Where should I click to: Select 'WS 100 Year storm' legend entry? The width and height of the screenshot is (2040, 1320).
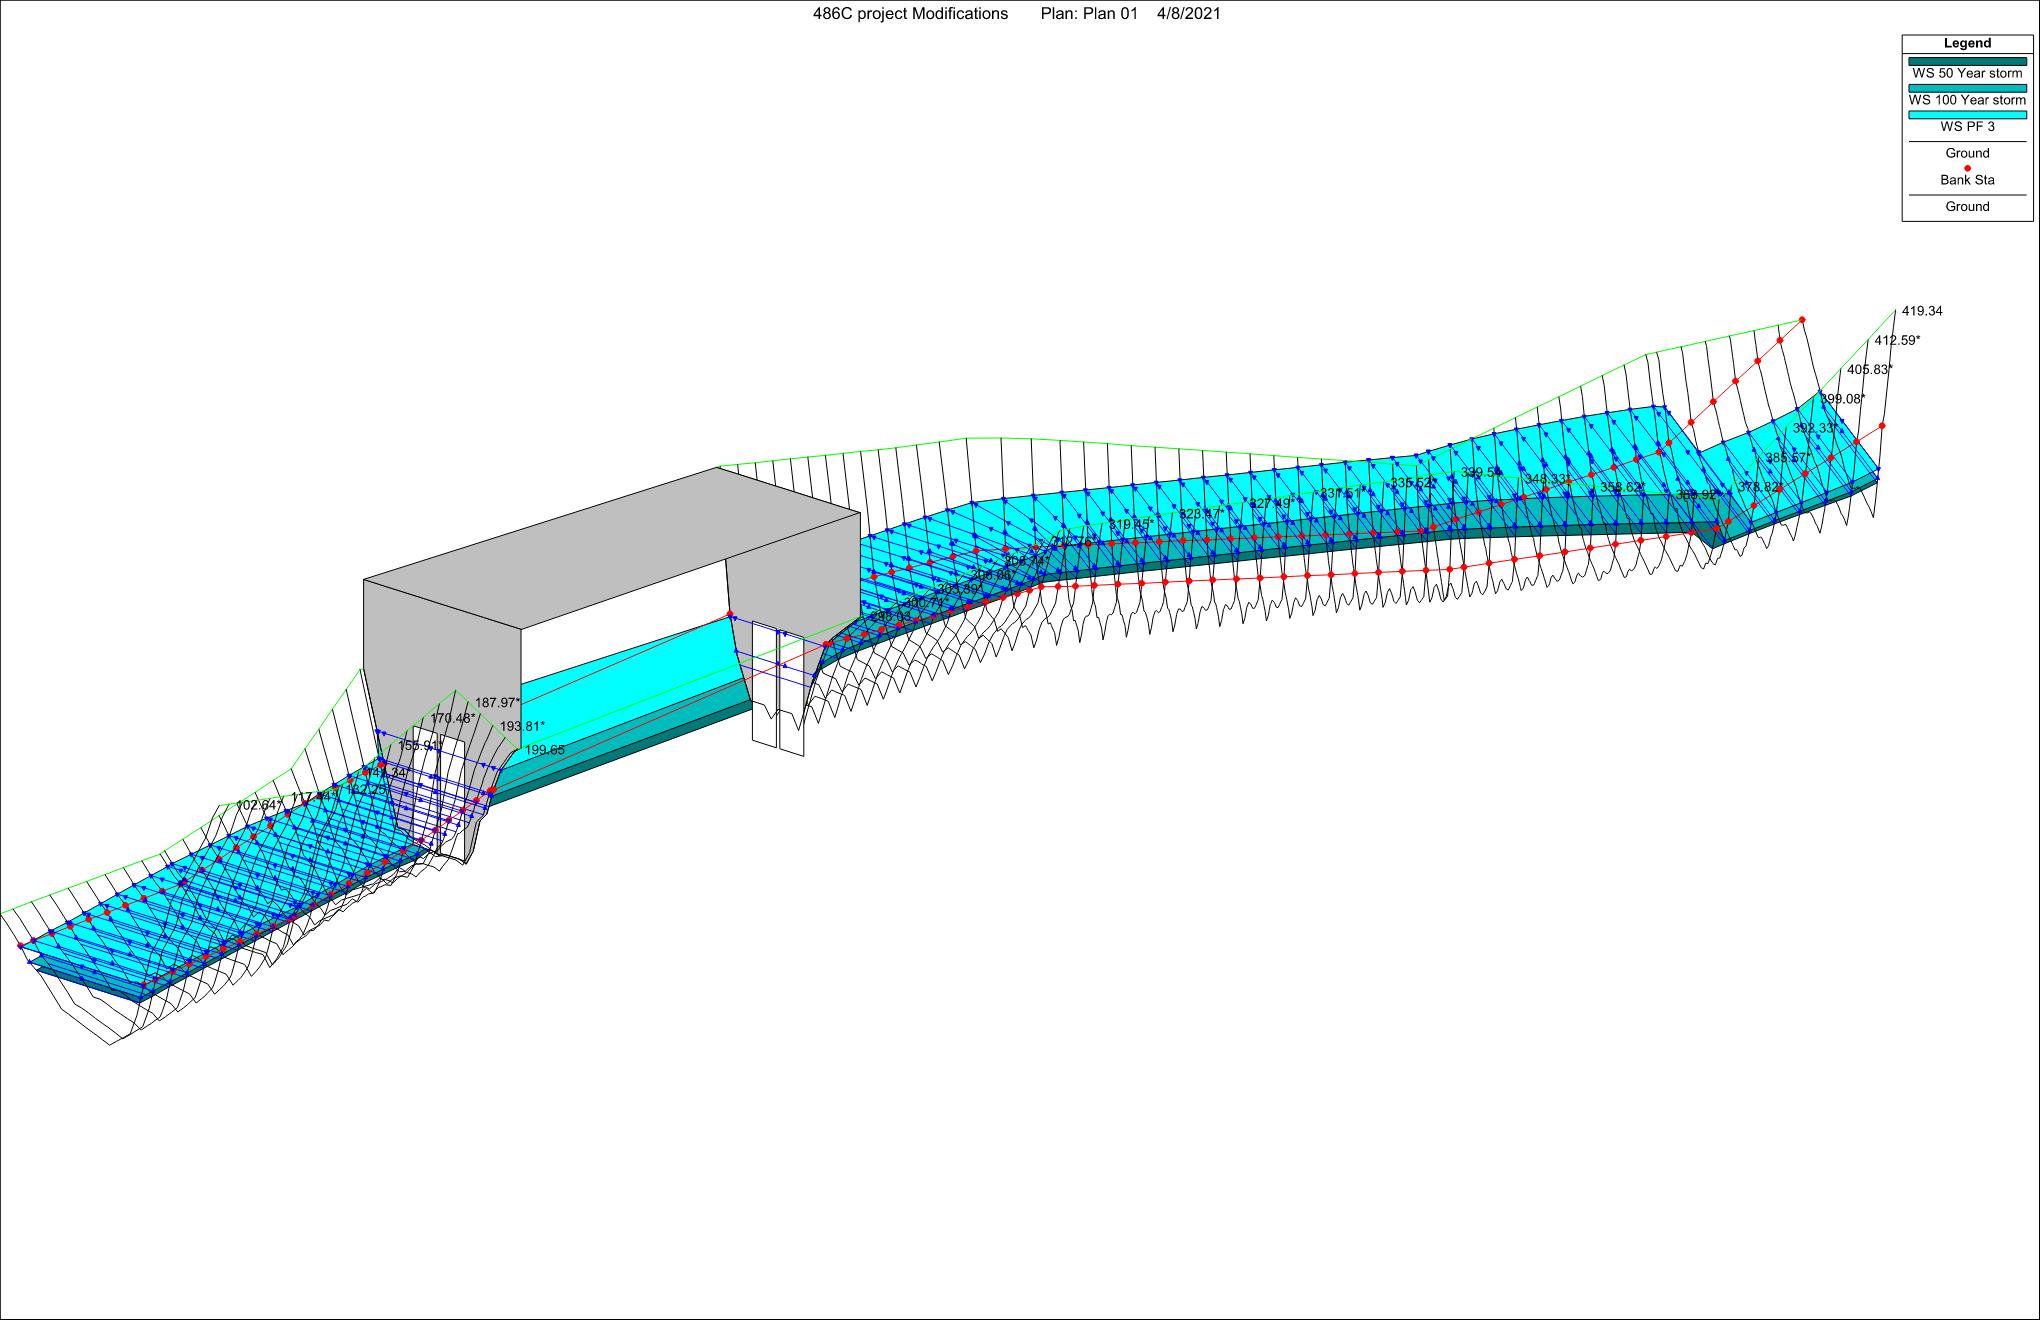click(x=1967, y=100)
